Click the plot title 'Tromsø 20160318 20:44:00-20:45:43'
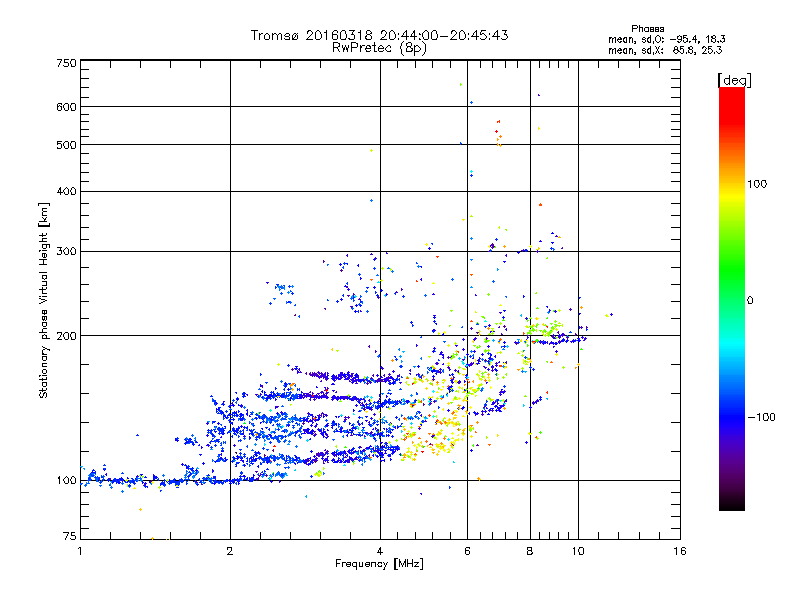The width and height of the screenshot is (800, 600). [379, 35]
